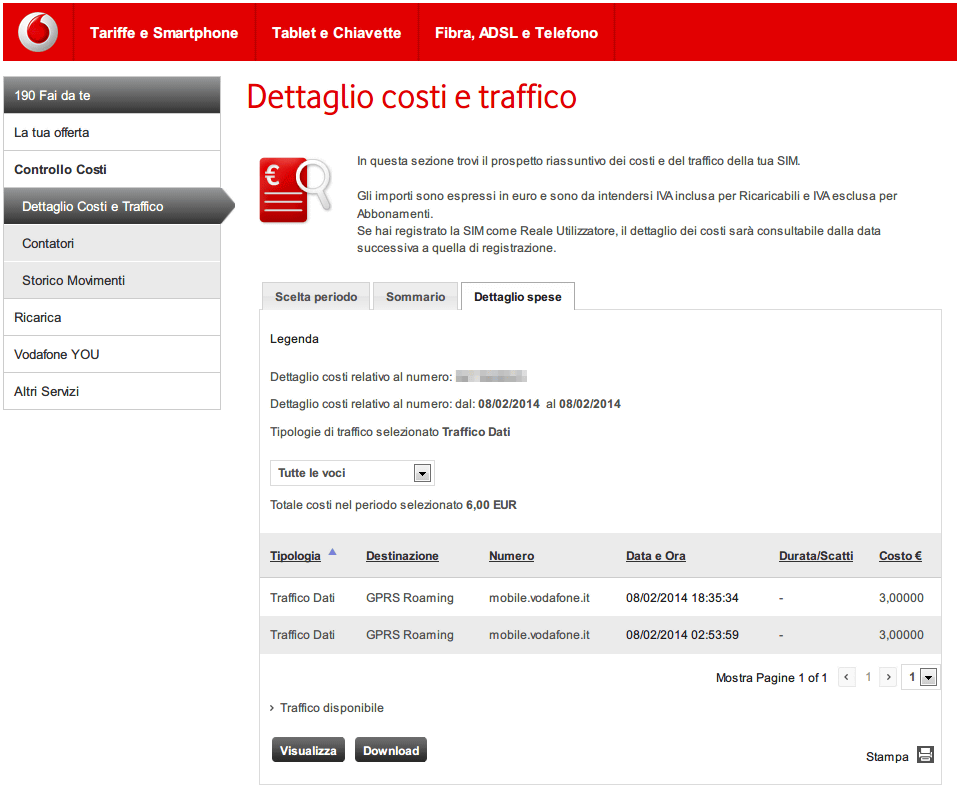This screenshot has width=960, height=790.
Task: Select Dettaglio spese tab
Action: [x=518, y=296]
